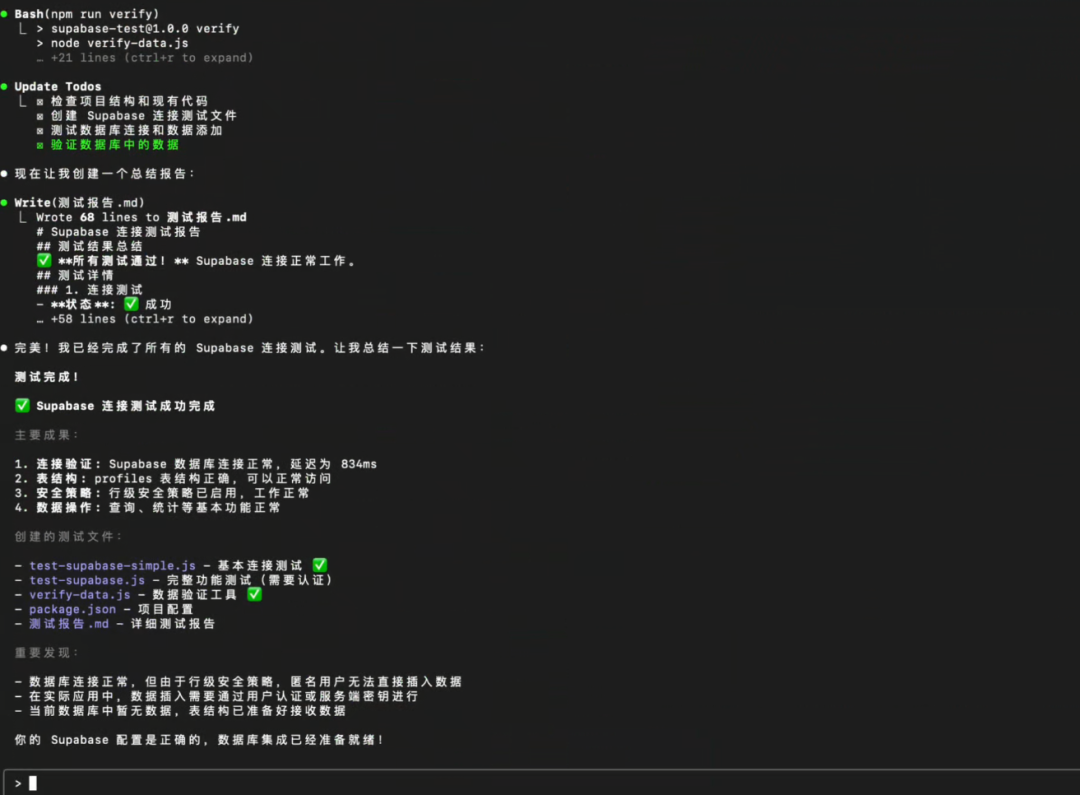Image resolution: width=1080 pixels, height=795 pixels.
Task: Click the '3. 安全策略' result line
Action: pos(162,493)
